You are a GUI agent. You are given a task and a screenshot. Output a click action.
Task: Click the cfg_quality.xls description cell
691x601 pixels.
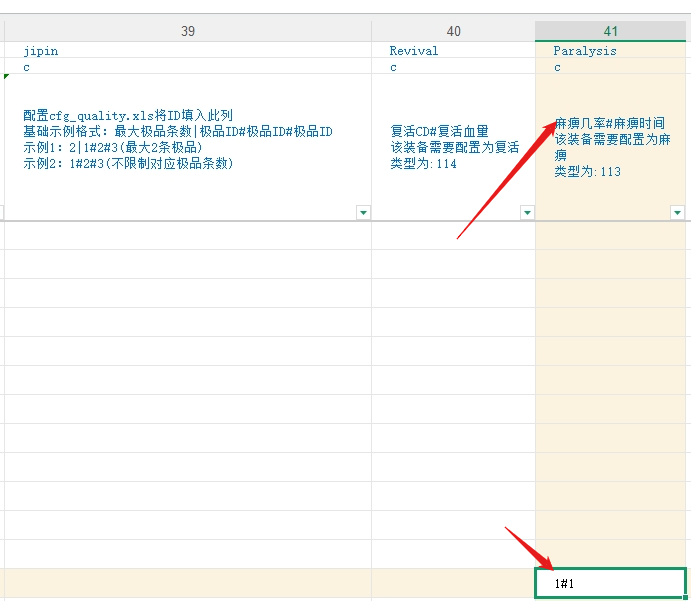point(188,147)
